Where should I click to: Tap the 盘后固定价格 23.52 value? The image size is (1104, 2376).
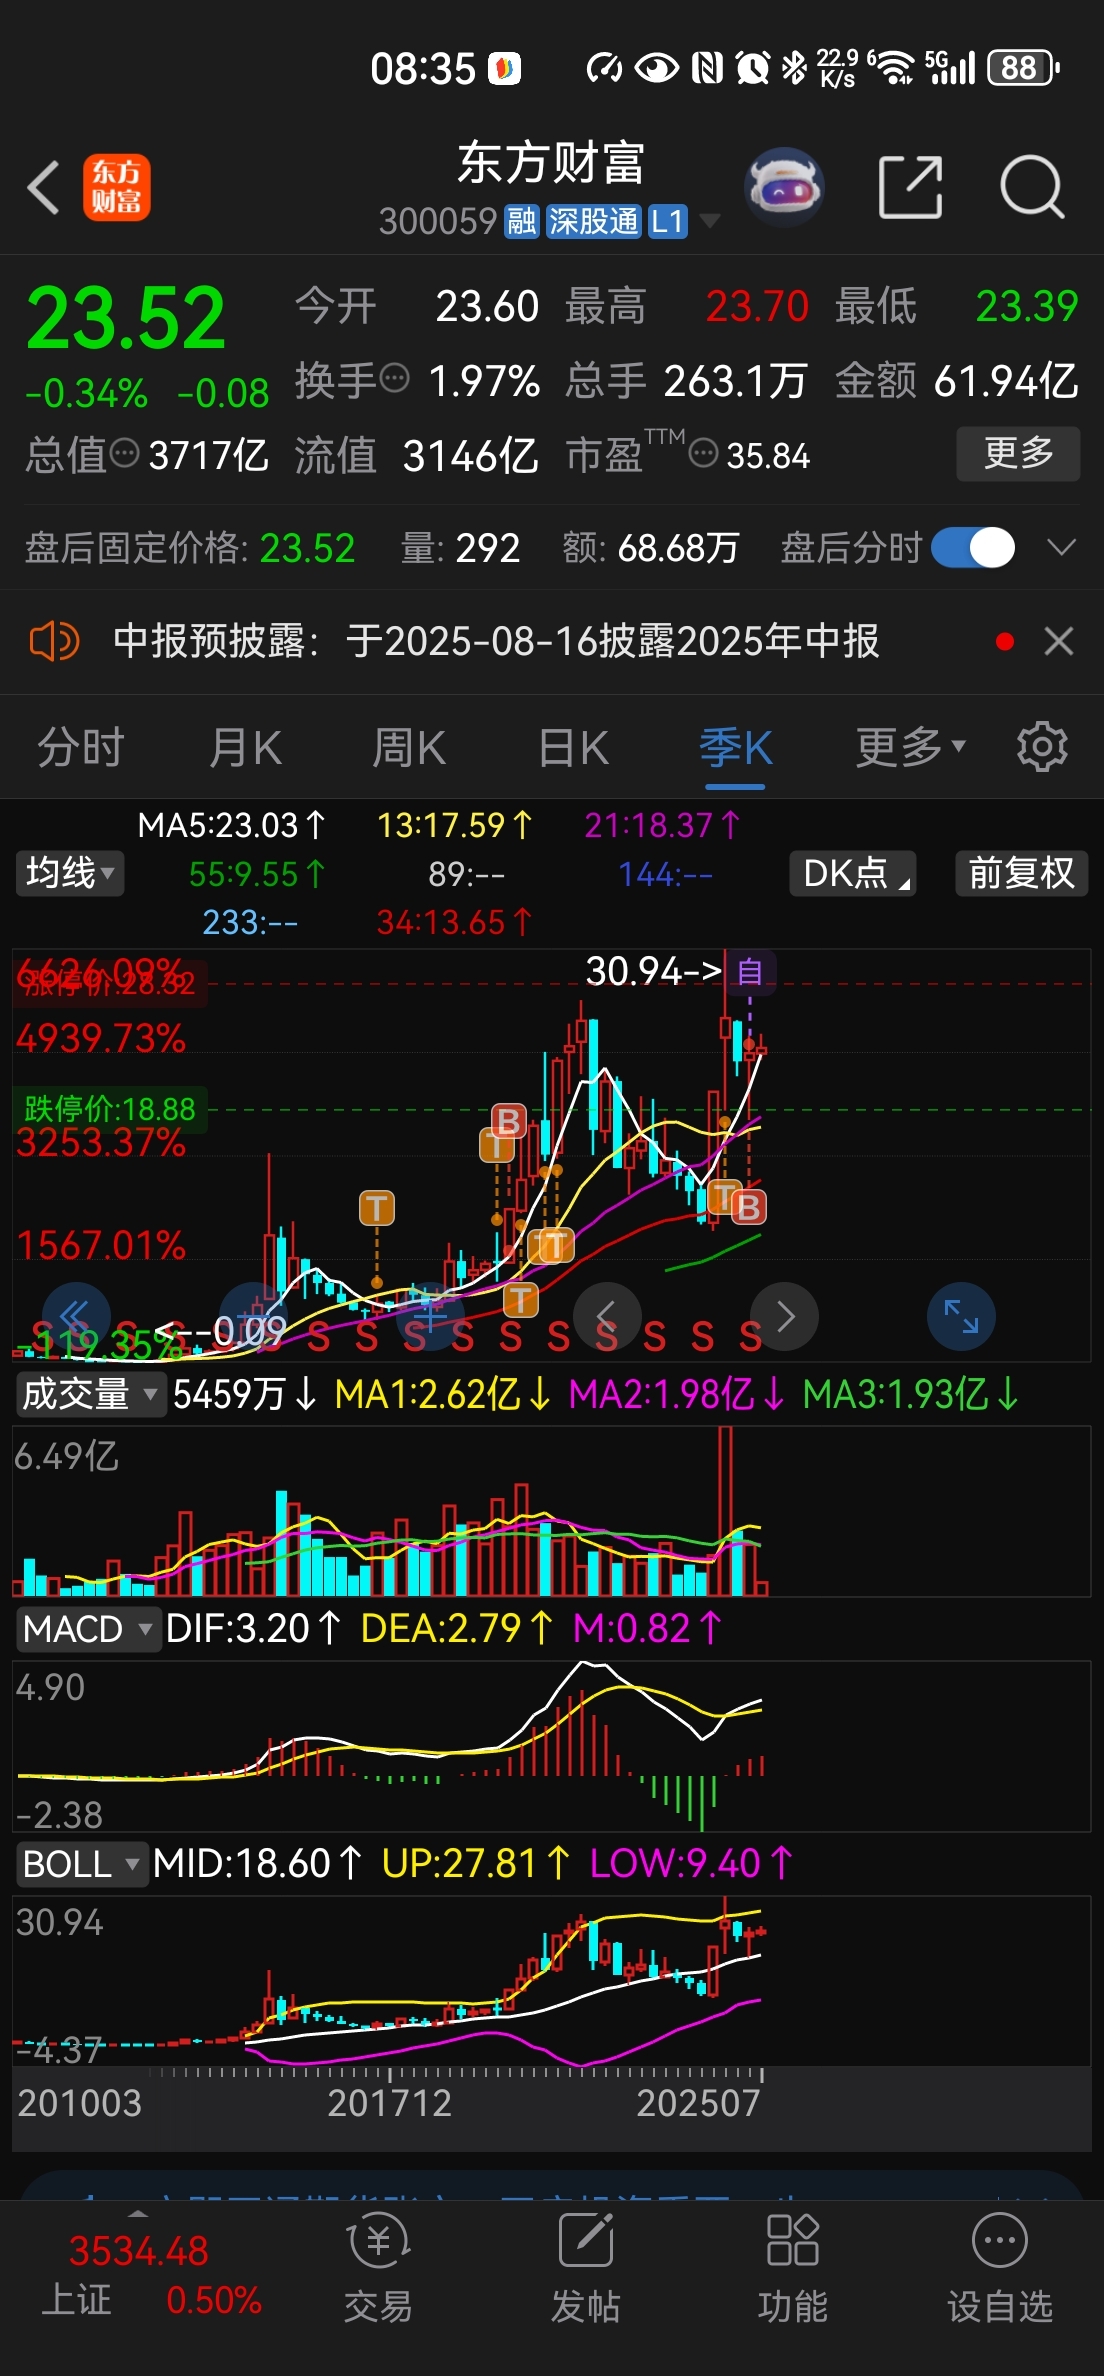[x=307, y=548]
